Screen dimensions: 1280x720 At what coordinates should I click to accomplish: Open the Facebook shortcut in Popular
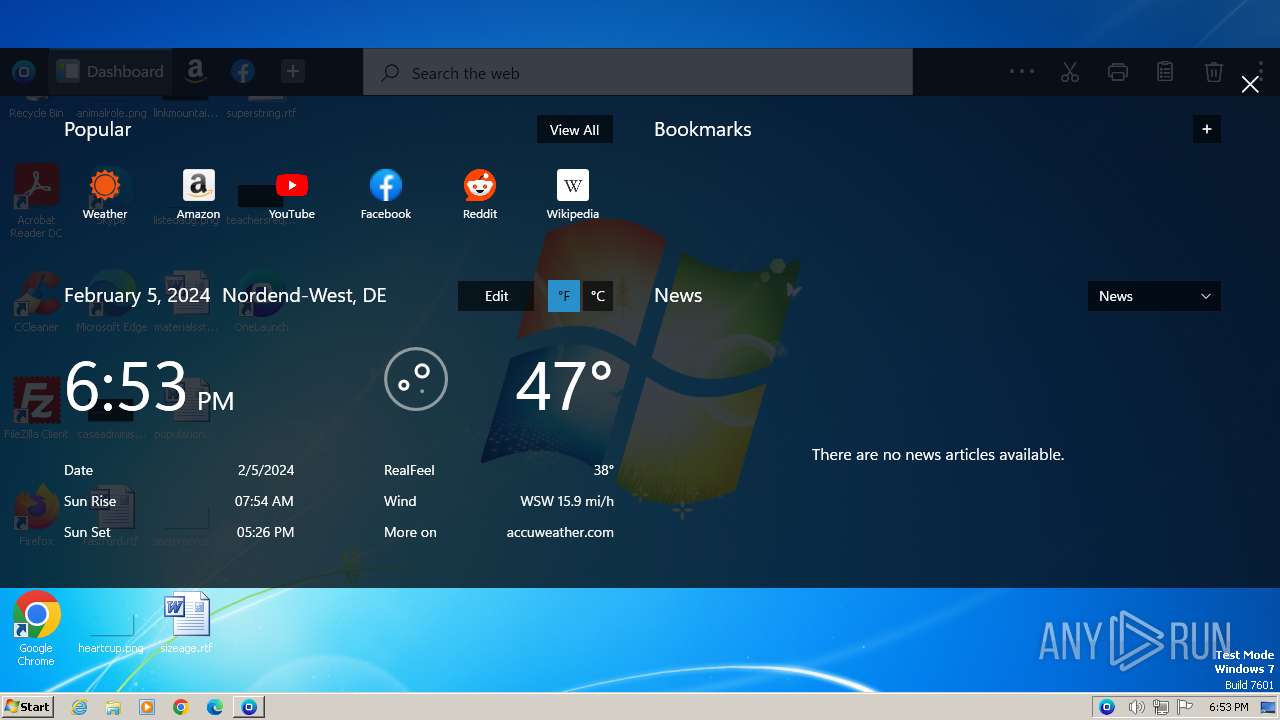coord(386,195)
